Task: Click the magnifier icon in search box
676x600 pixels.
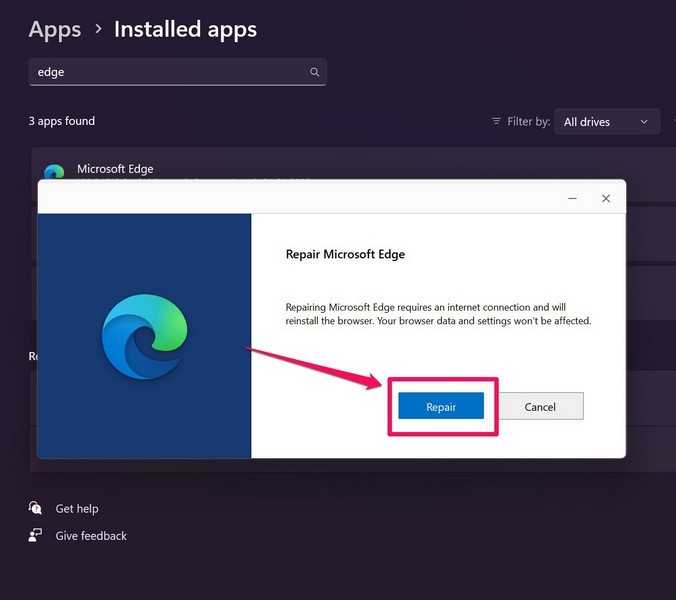Action: pos(314,72)
